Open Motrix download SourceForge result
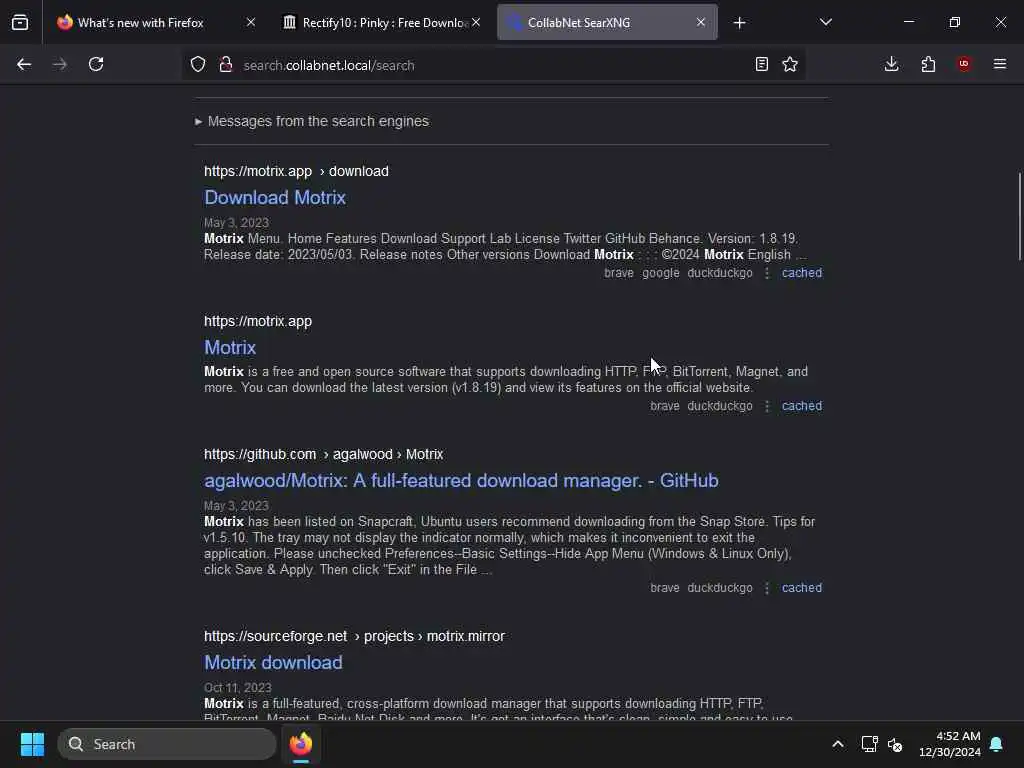This screenshot has width=1024, height=768. pyautogui.click(x=273, y=663)
